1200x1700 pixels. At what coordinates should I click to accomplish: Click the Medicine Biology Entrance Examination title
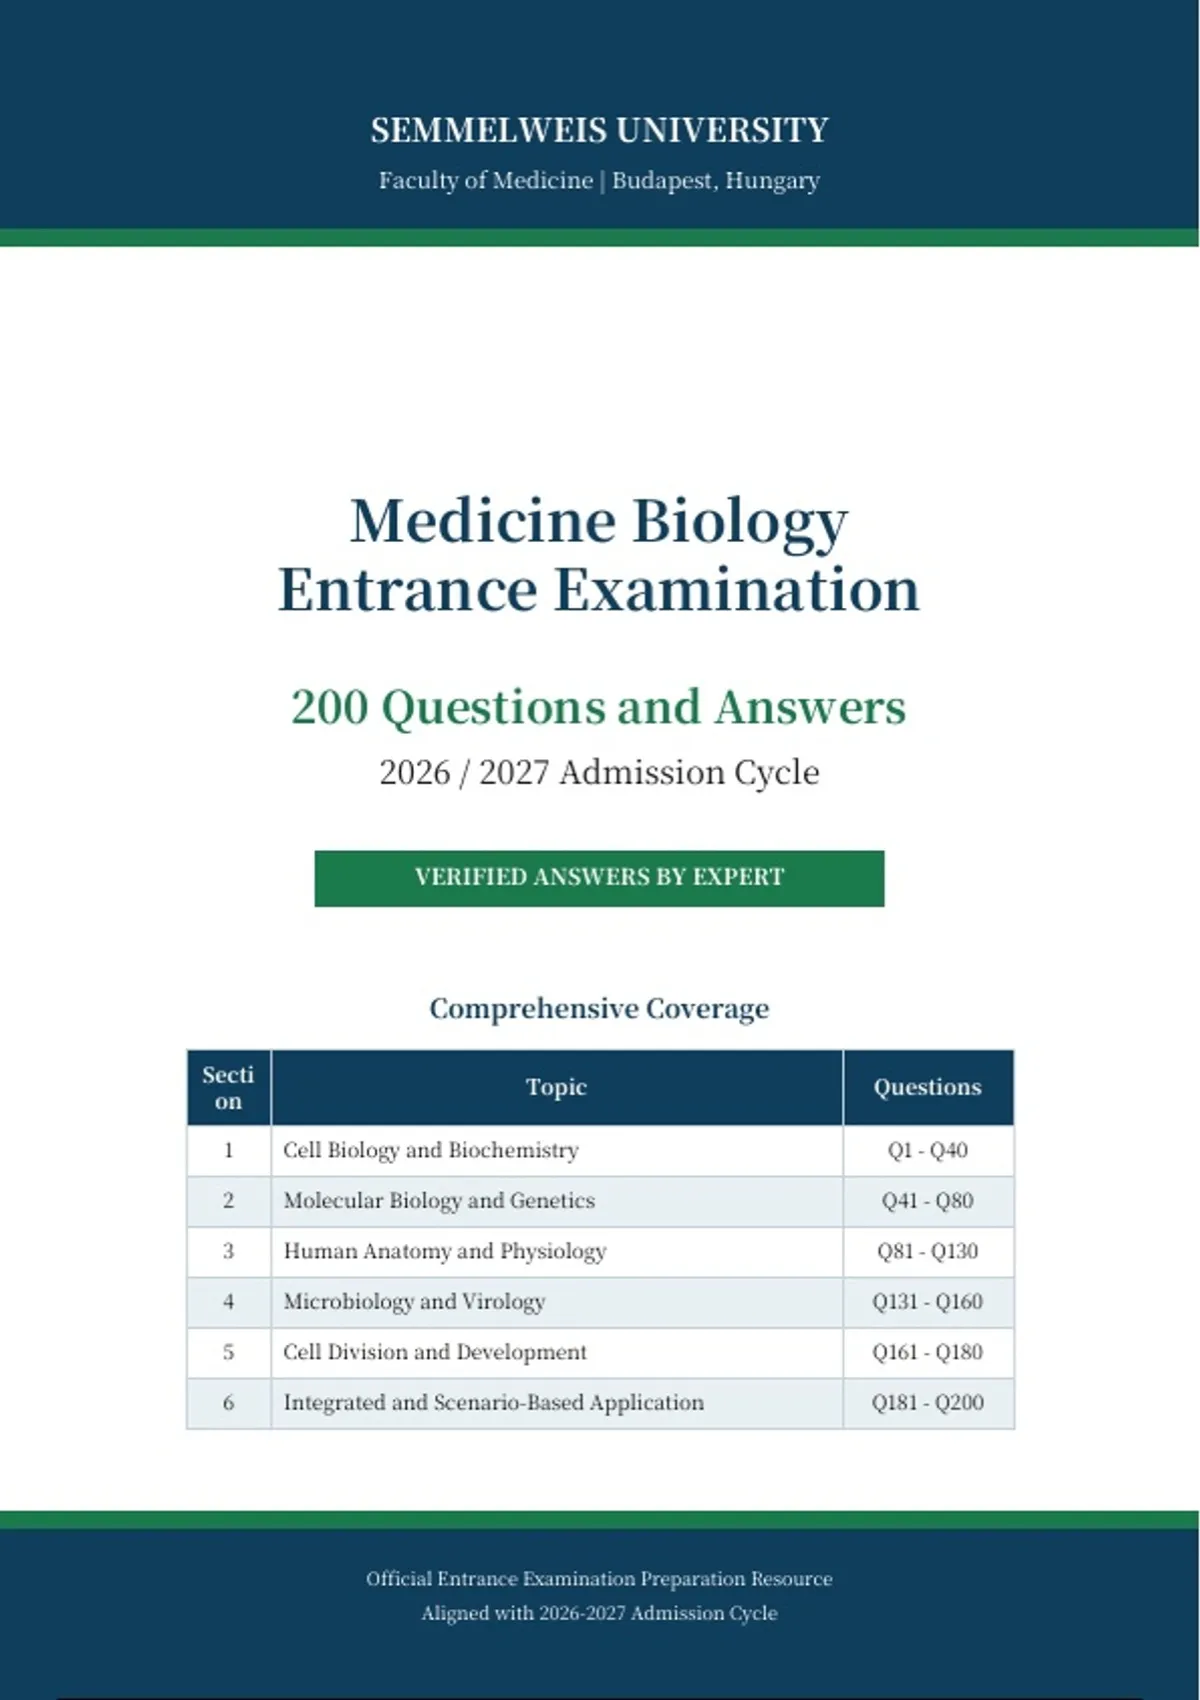tap(599, 554)
